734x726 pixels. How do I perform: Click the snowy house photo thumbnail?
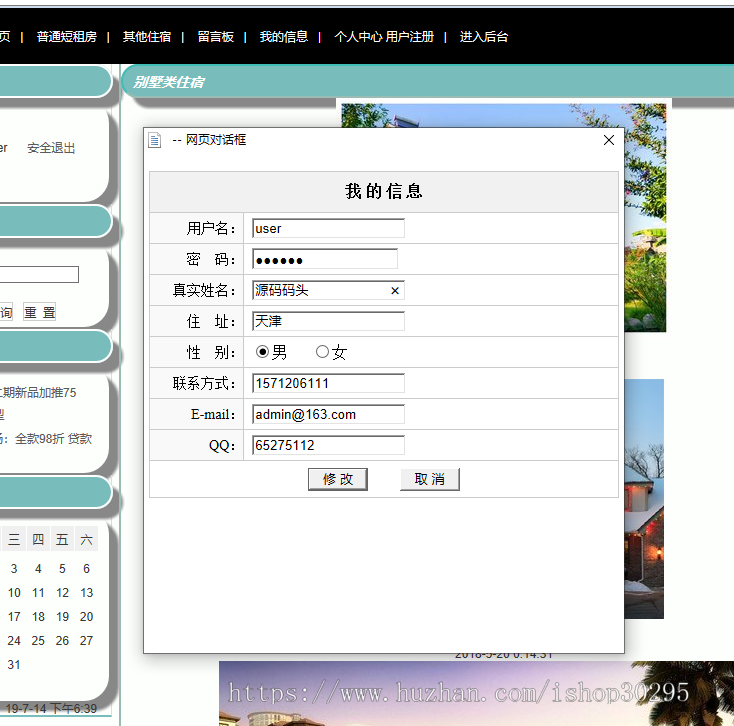644,499
